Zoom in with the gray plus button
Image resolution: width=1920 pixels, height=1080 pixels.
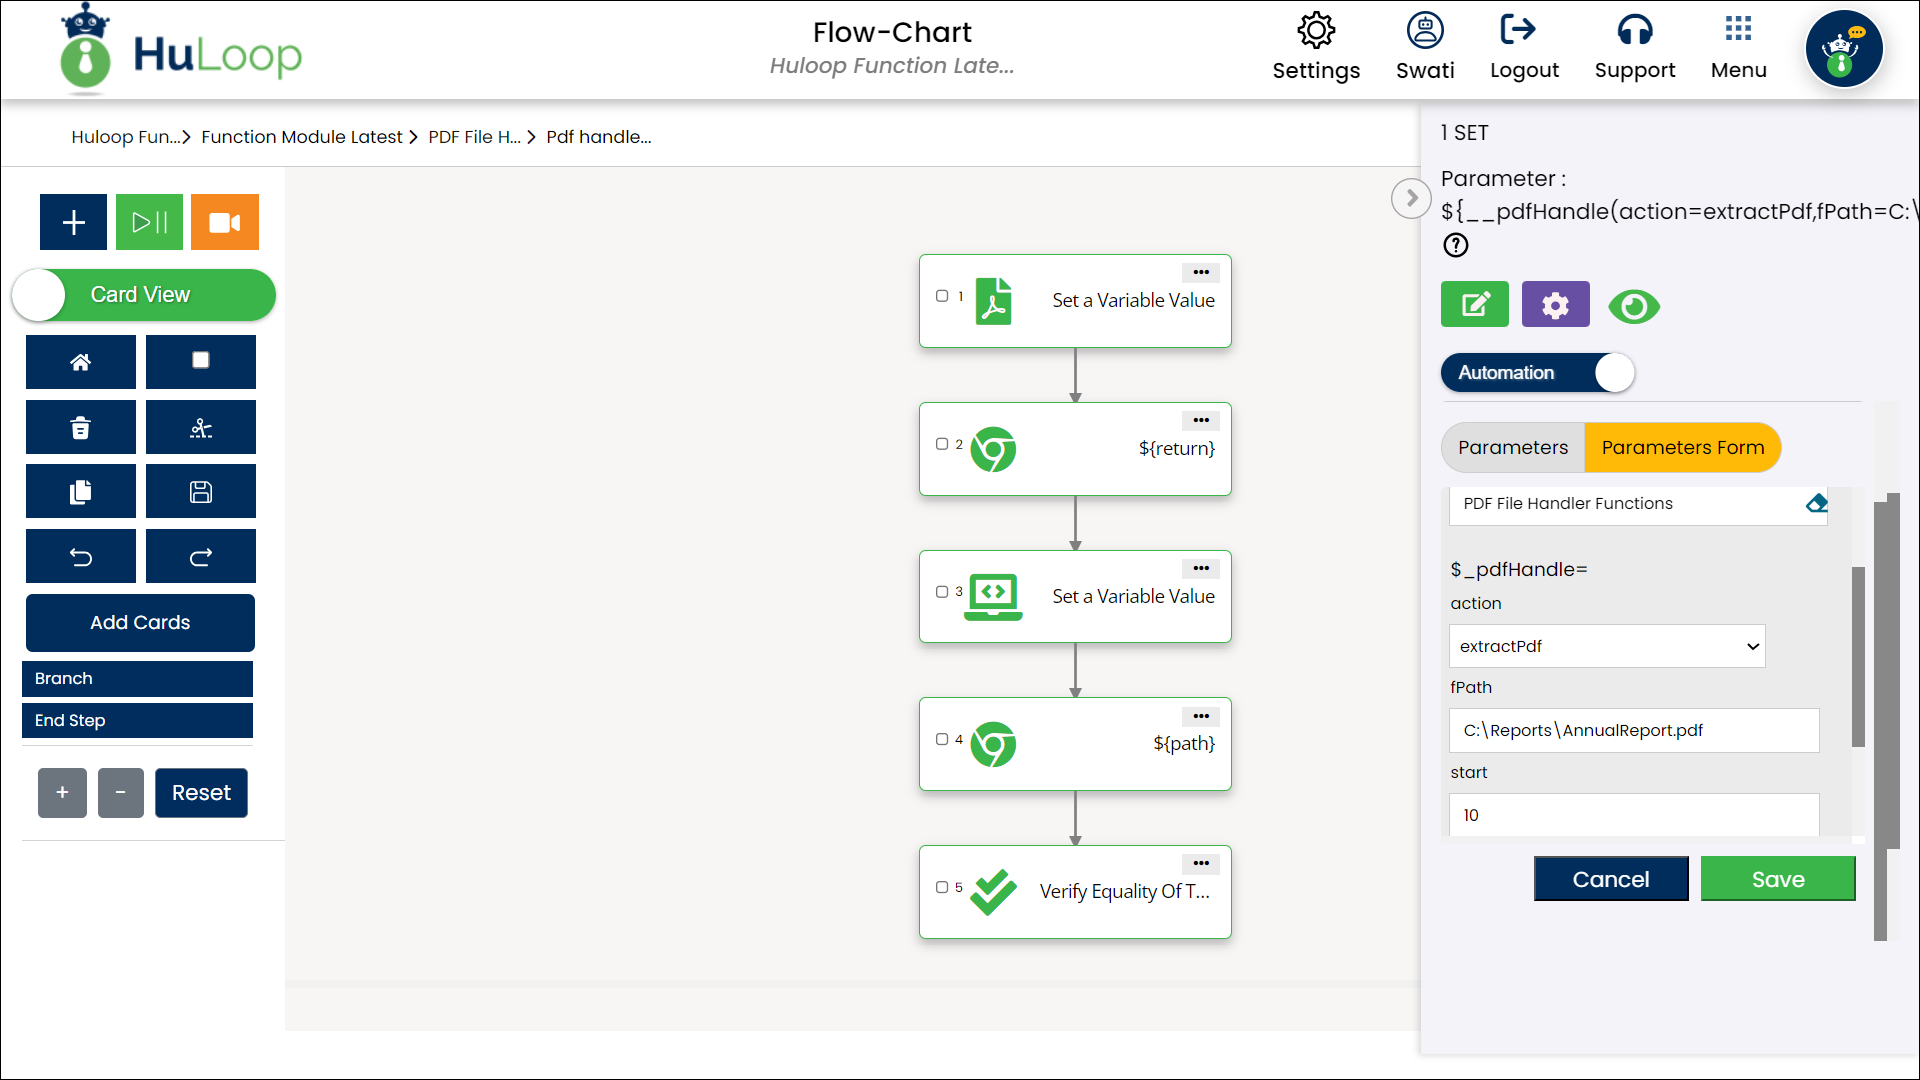point(62,793)
